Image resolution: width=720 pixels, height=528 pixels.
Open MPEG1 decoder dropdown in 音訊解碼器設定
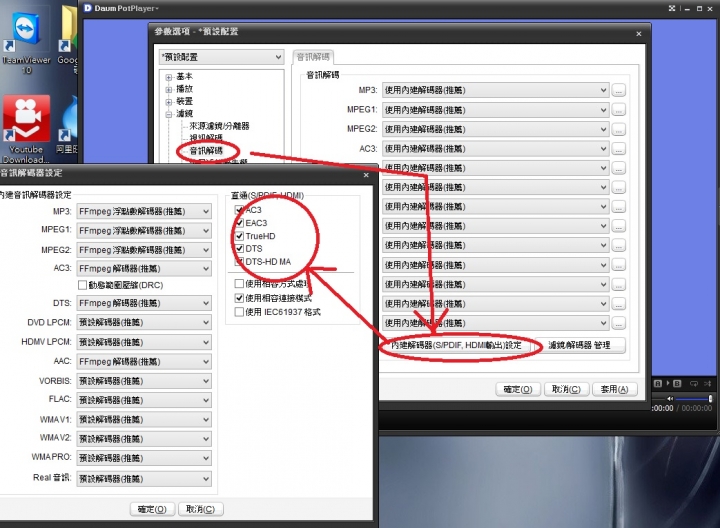point(144,230)
